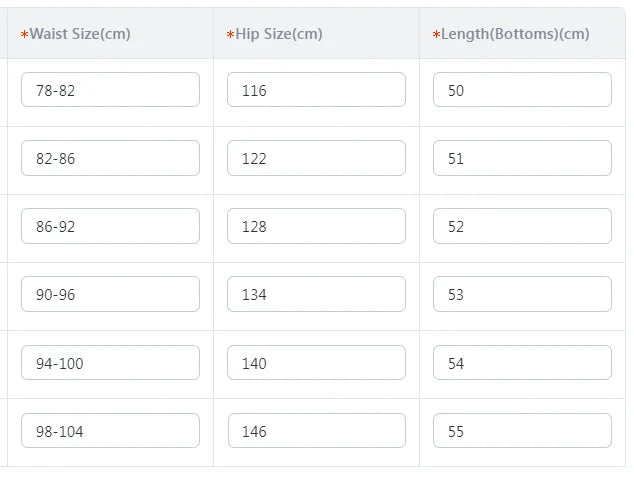Select the waist size field with 82-86

pos(110,158)
